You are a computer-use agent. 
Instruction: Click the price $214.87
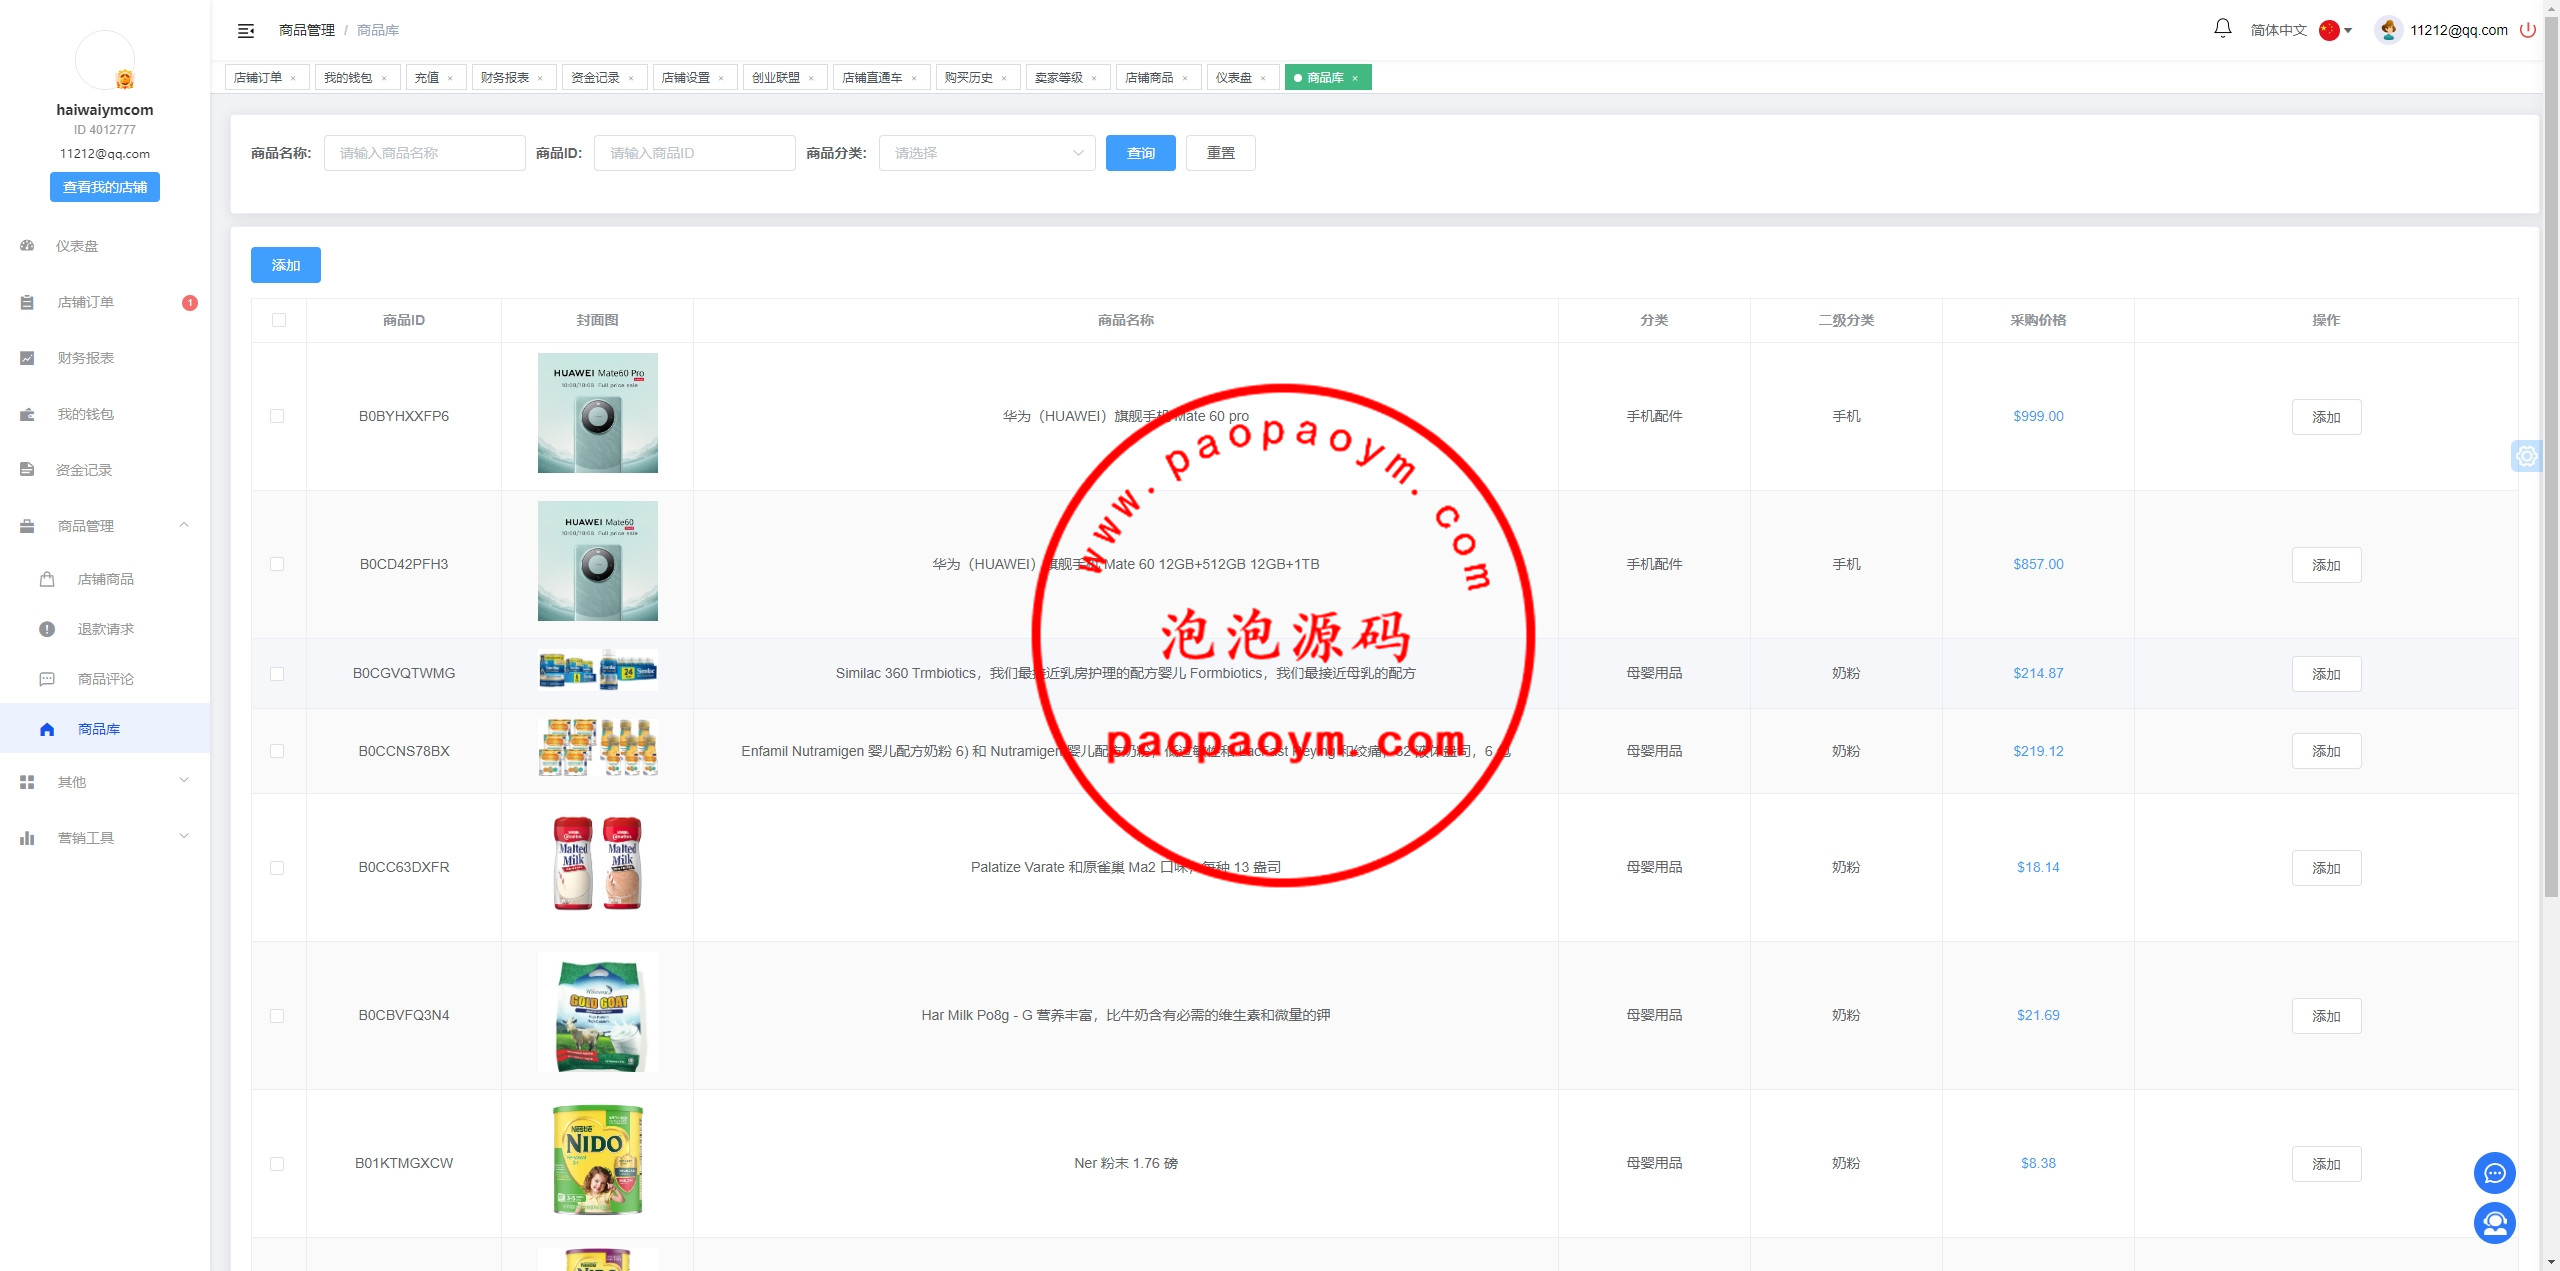click(2038, 673)
